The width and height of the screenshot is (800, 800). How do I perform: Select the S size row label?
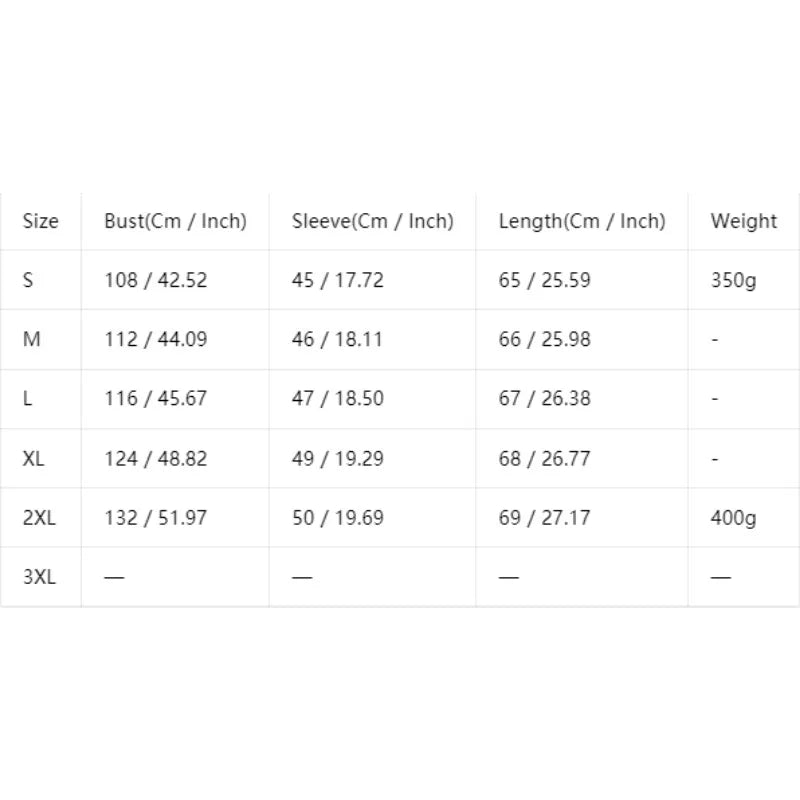tap(40, 280)
